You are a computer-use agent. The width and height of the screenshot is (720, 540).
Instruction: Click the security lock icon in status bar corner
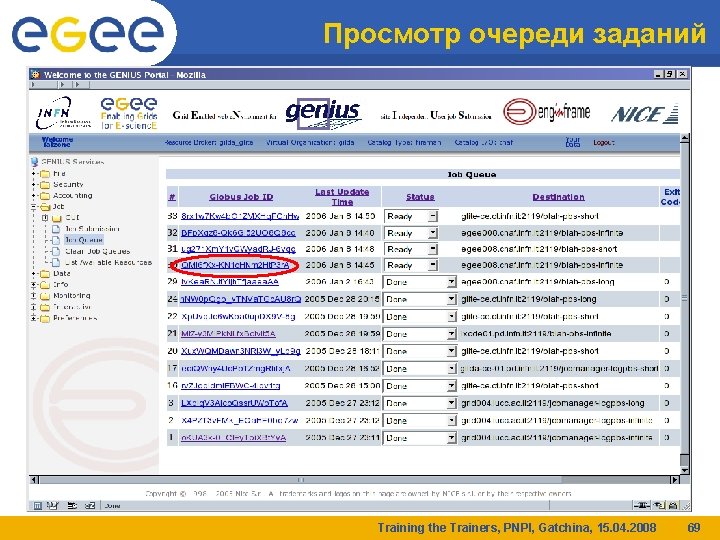click(674, 506)
